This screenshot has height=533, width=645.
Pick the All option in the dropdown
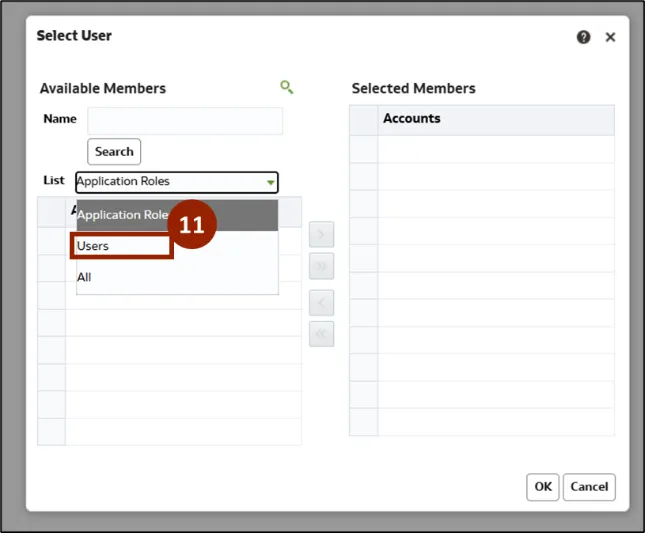coord(84,277)
